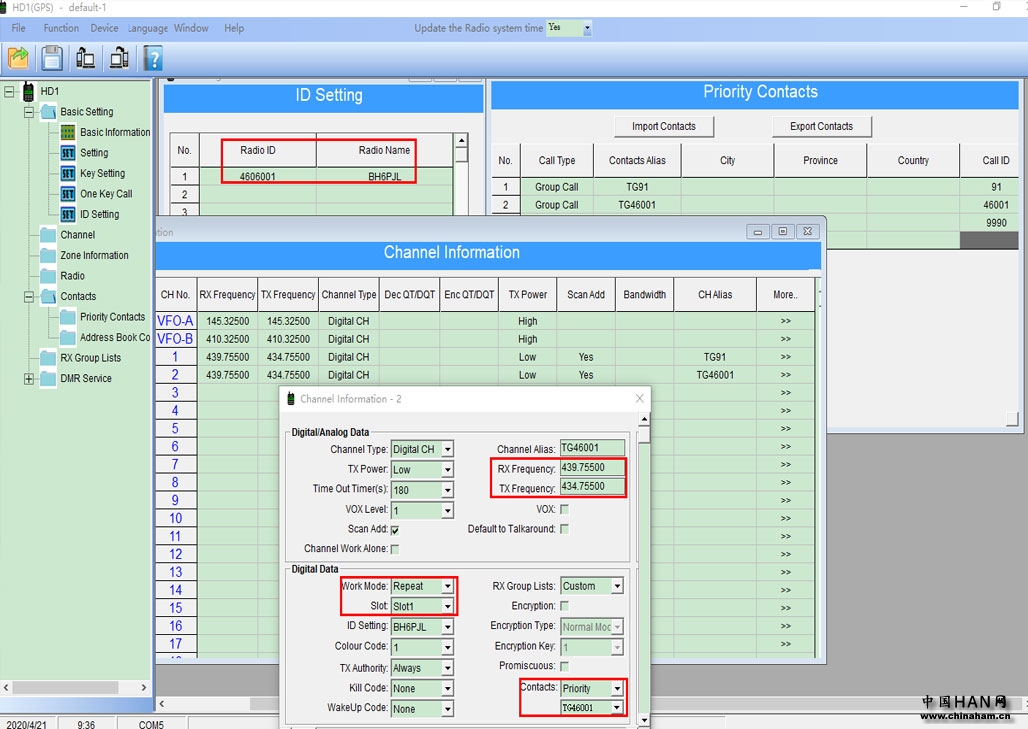
Task: Click the channel dialog vertical scrollbar down arrow
Action: pyautogui.click(x=644, y=720)
